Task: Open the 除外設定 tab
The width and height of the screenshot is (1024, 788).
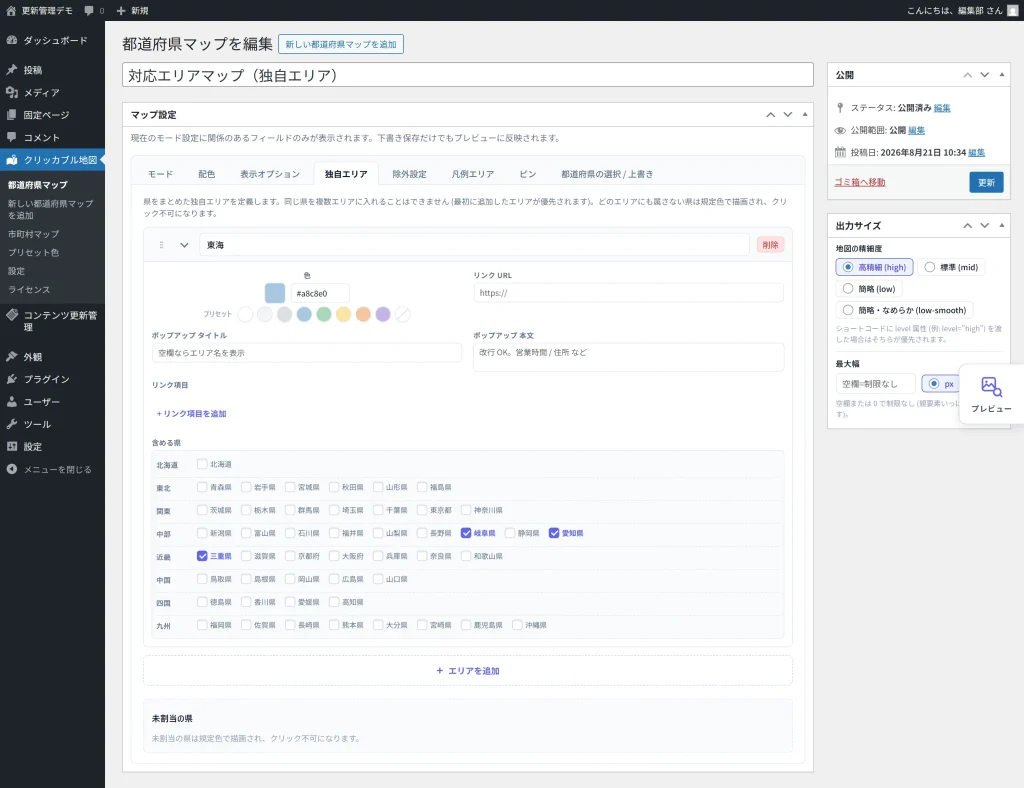Action: click(x=409, y=174)
